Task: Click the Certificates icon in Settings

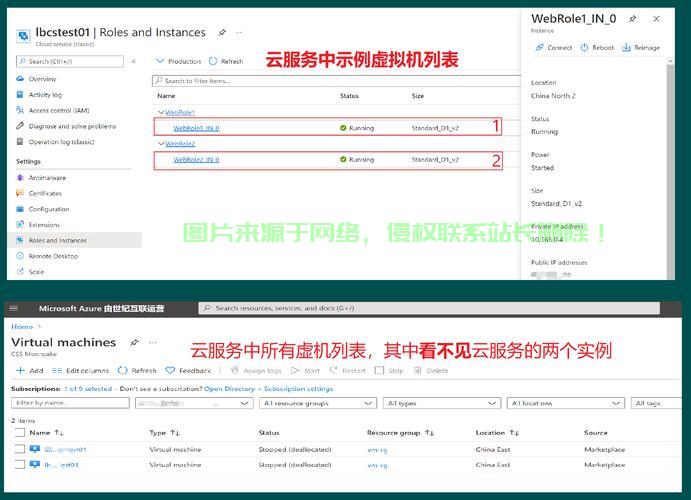Action: tap(20, 193)
